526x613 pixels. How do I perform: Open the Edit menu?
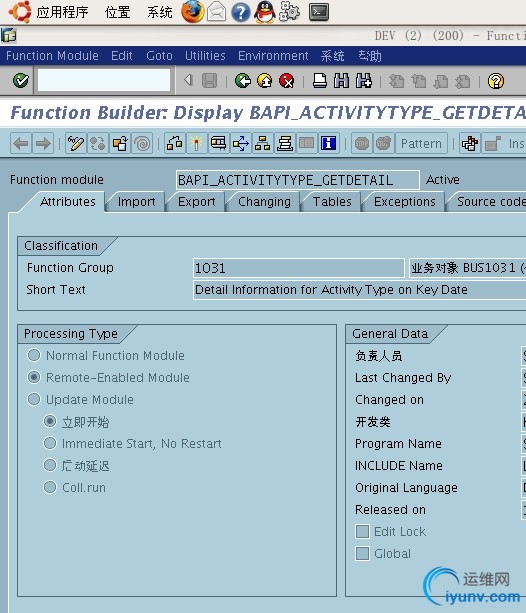pyautogui.click(x=122, y=56)
